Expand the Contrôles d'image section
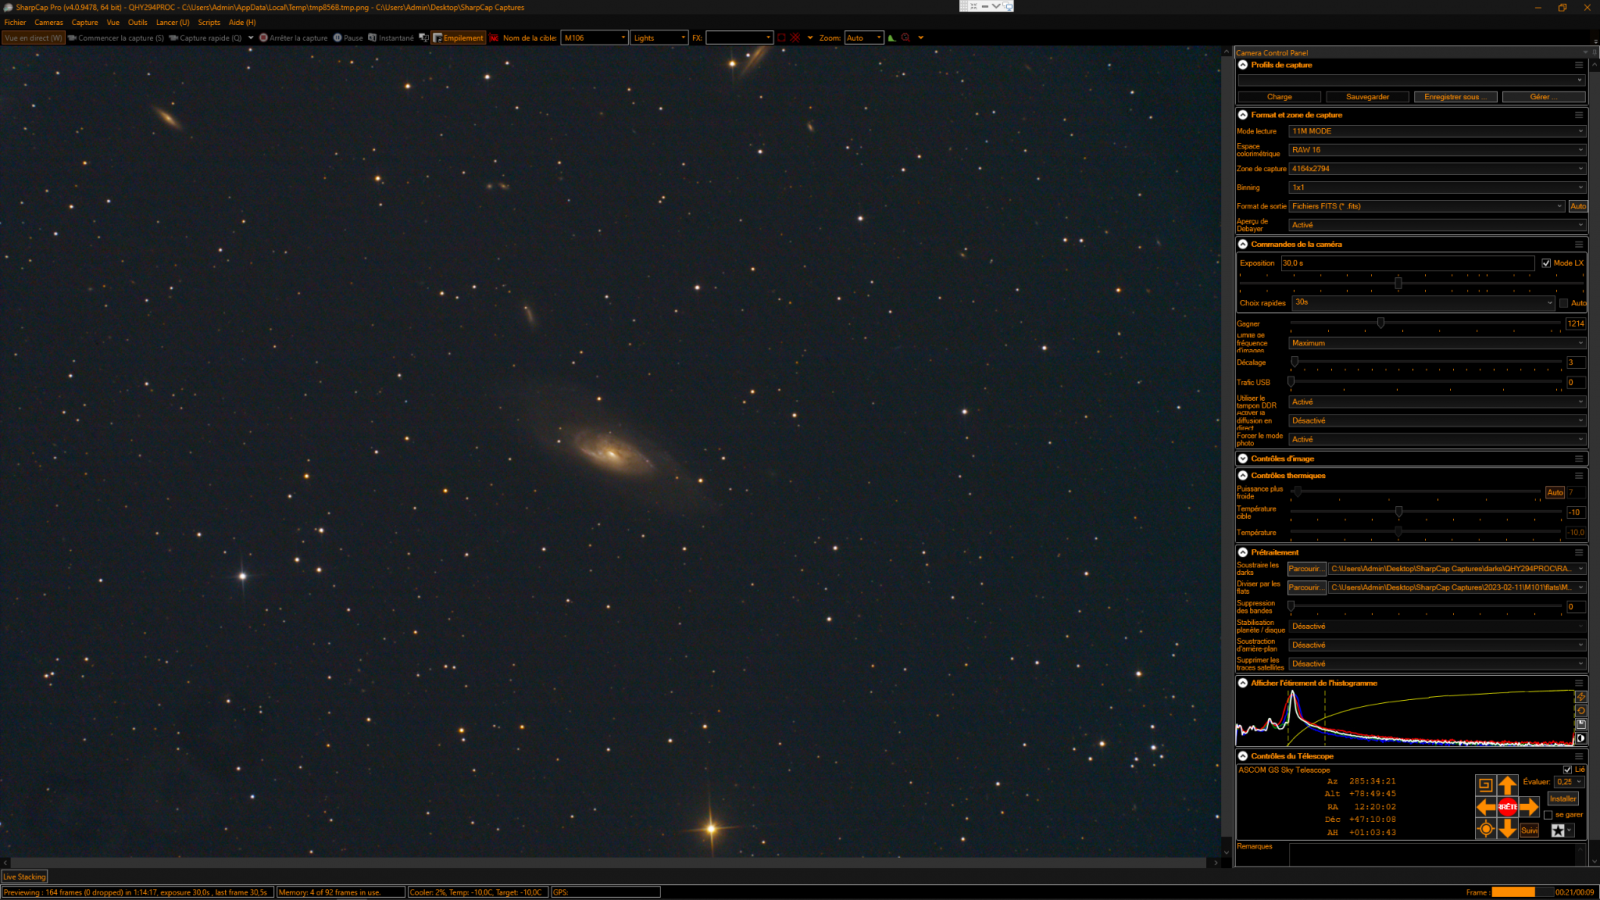 tap(1243, 459)
